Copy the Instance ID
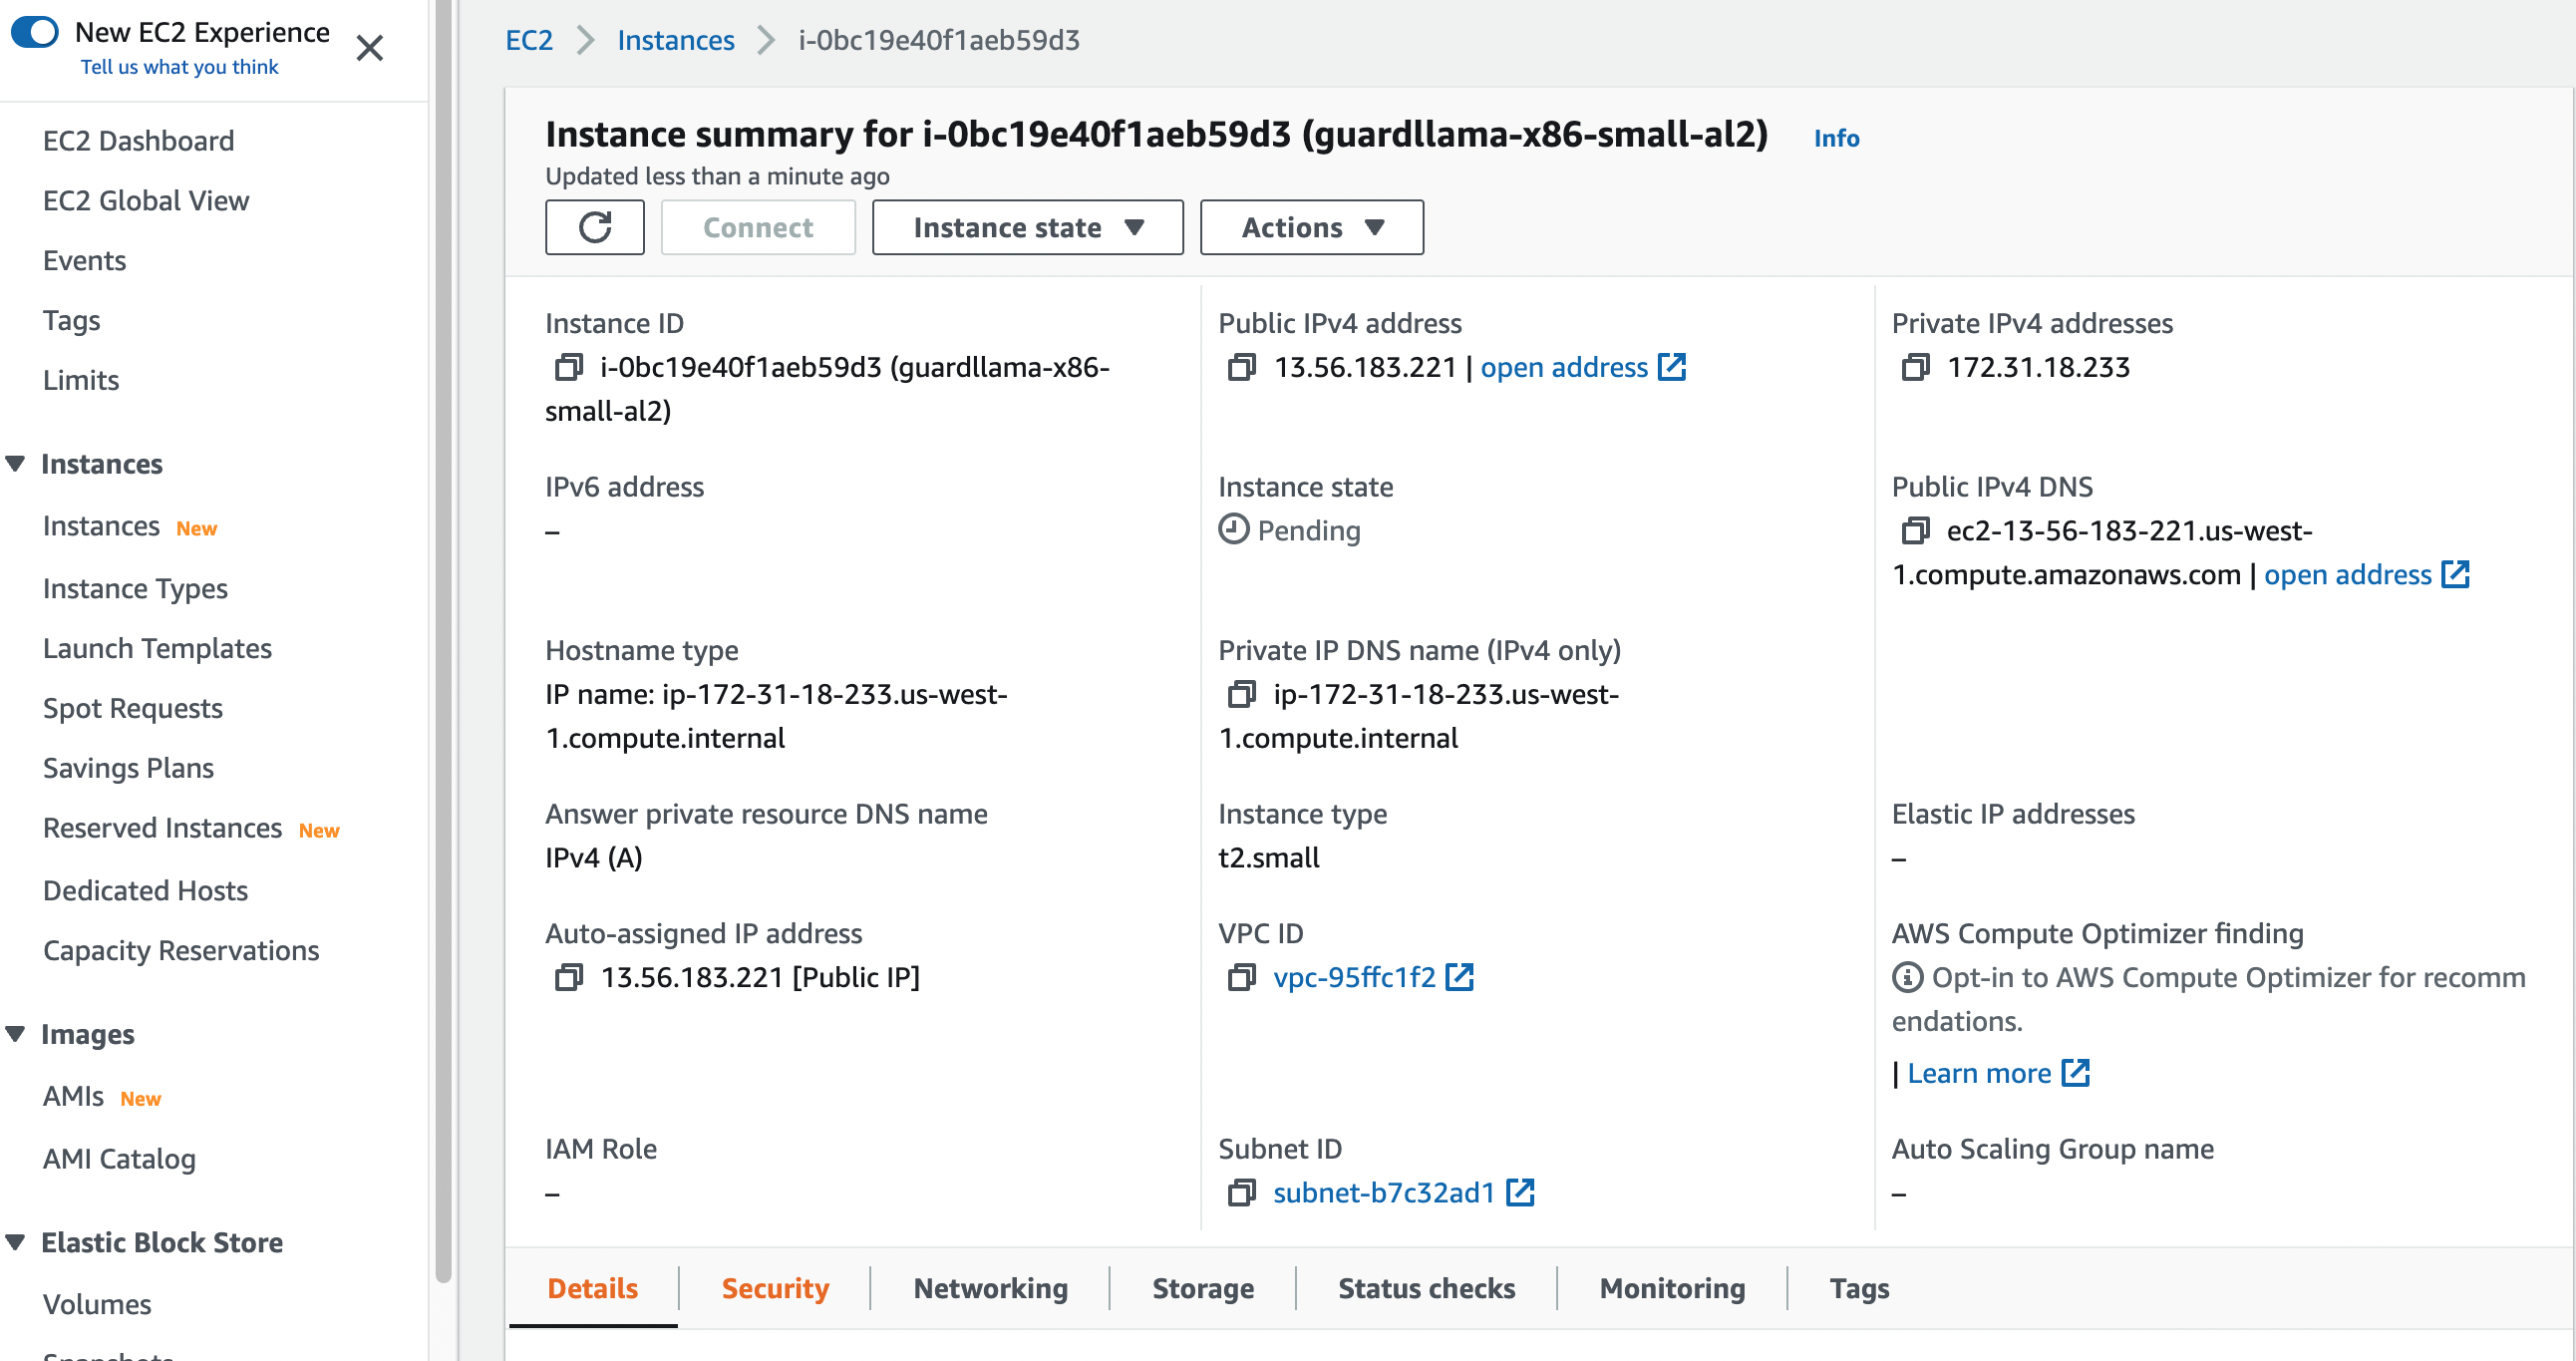The image size is (2576, 1361). [x=568, y=367]
